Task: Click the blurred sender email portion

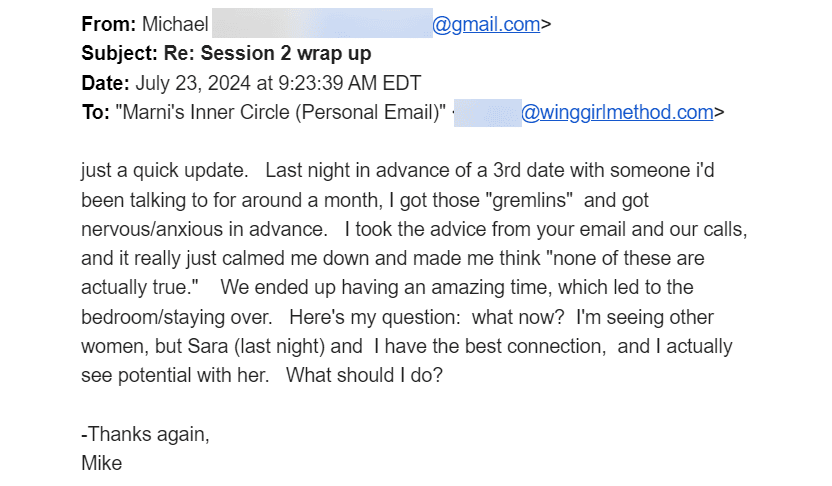Action: pos(322,23)
